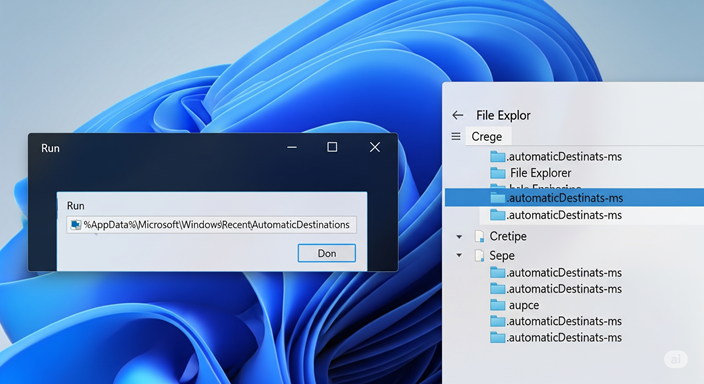This screenshot has width=704, height=384.
Task: Click the File Explor title text
Action: point(503,115)
